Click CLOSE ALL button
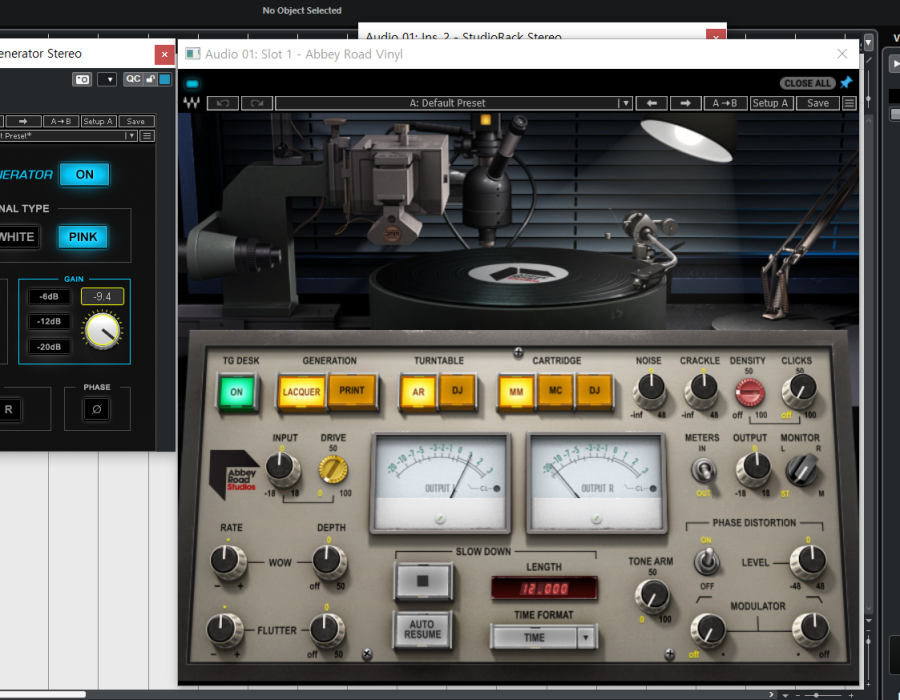Screen dimensions: 900x700 pos(807,83)
